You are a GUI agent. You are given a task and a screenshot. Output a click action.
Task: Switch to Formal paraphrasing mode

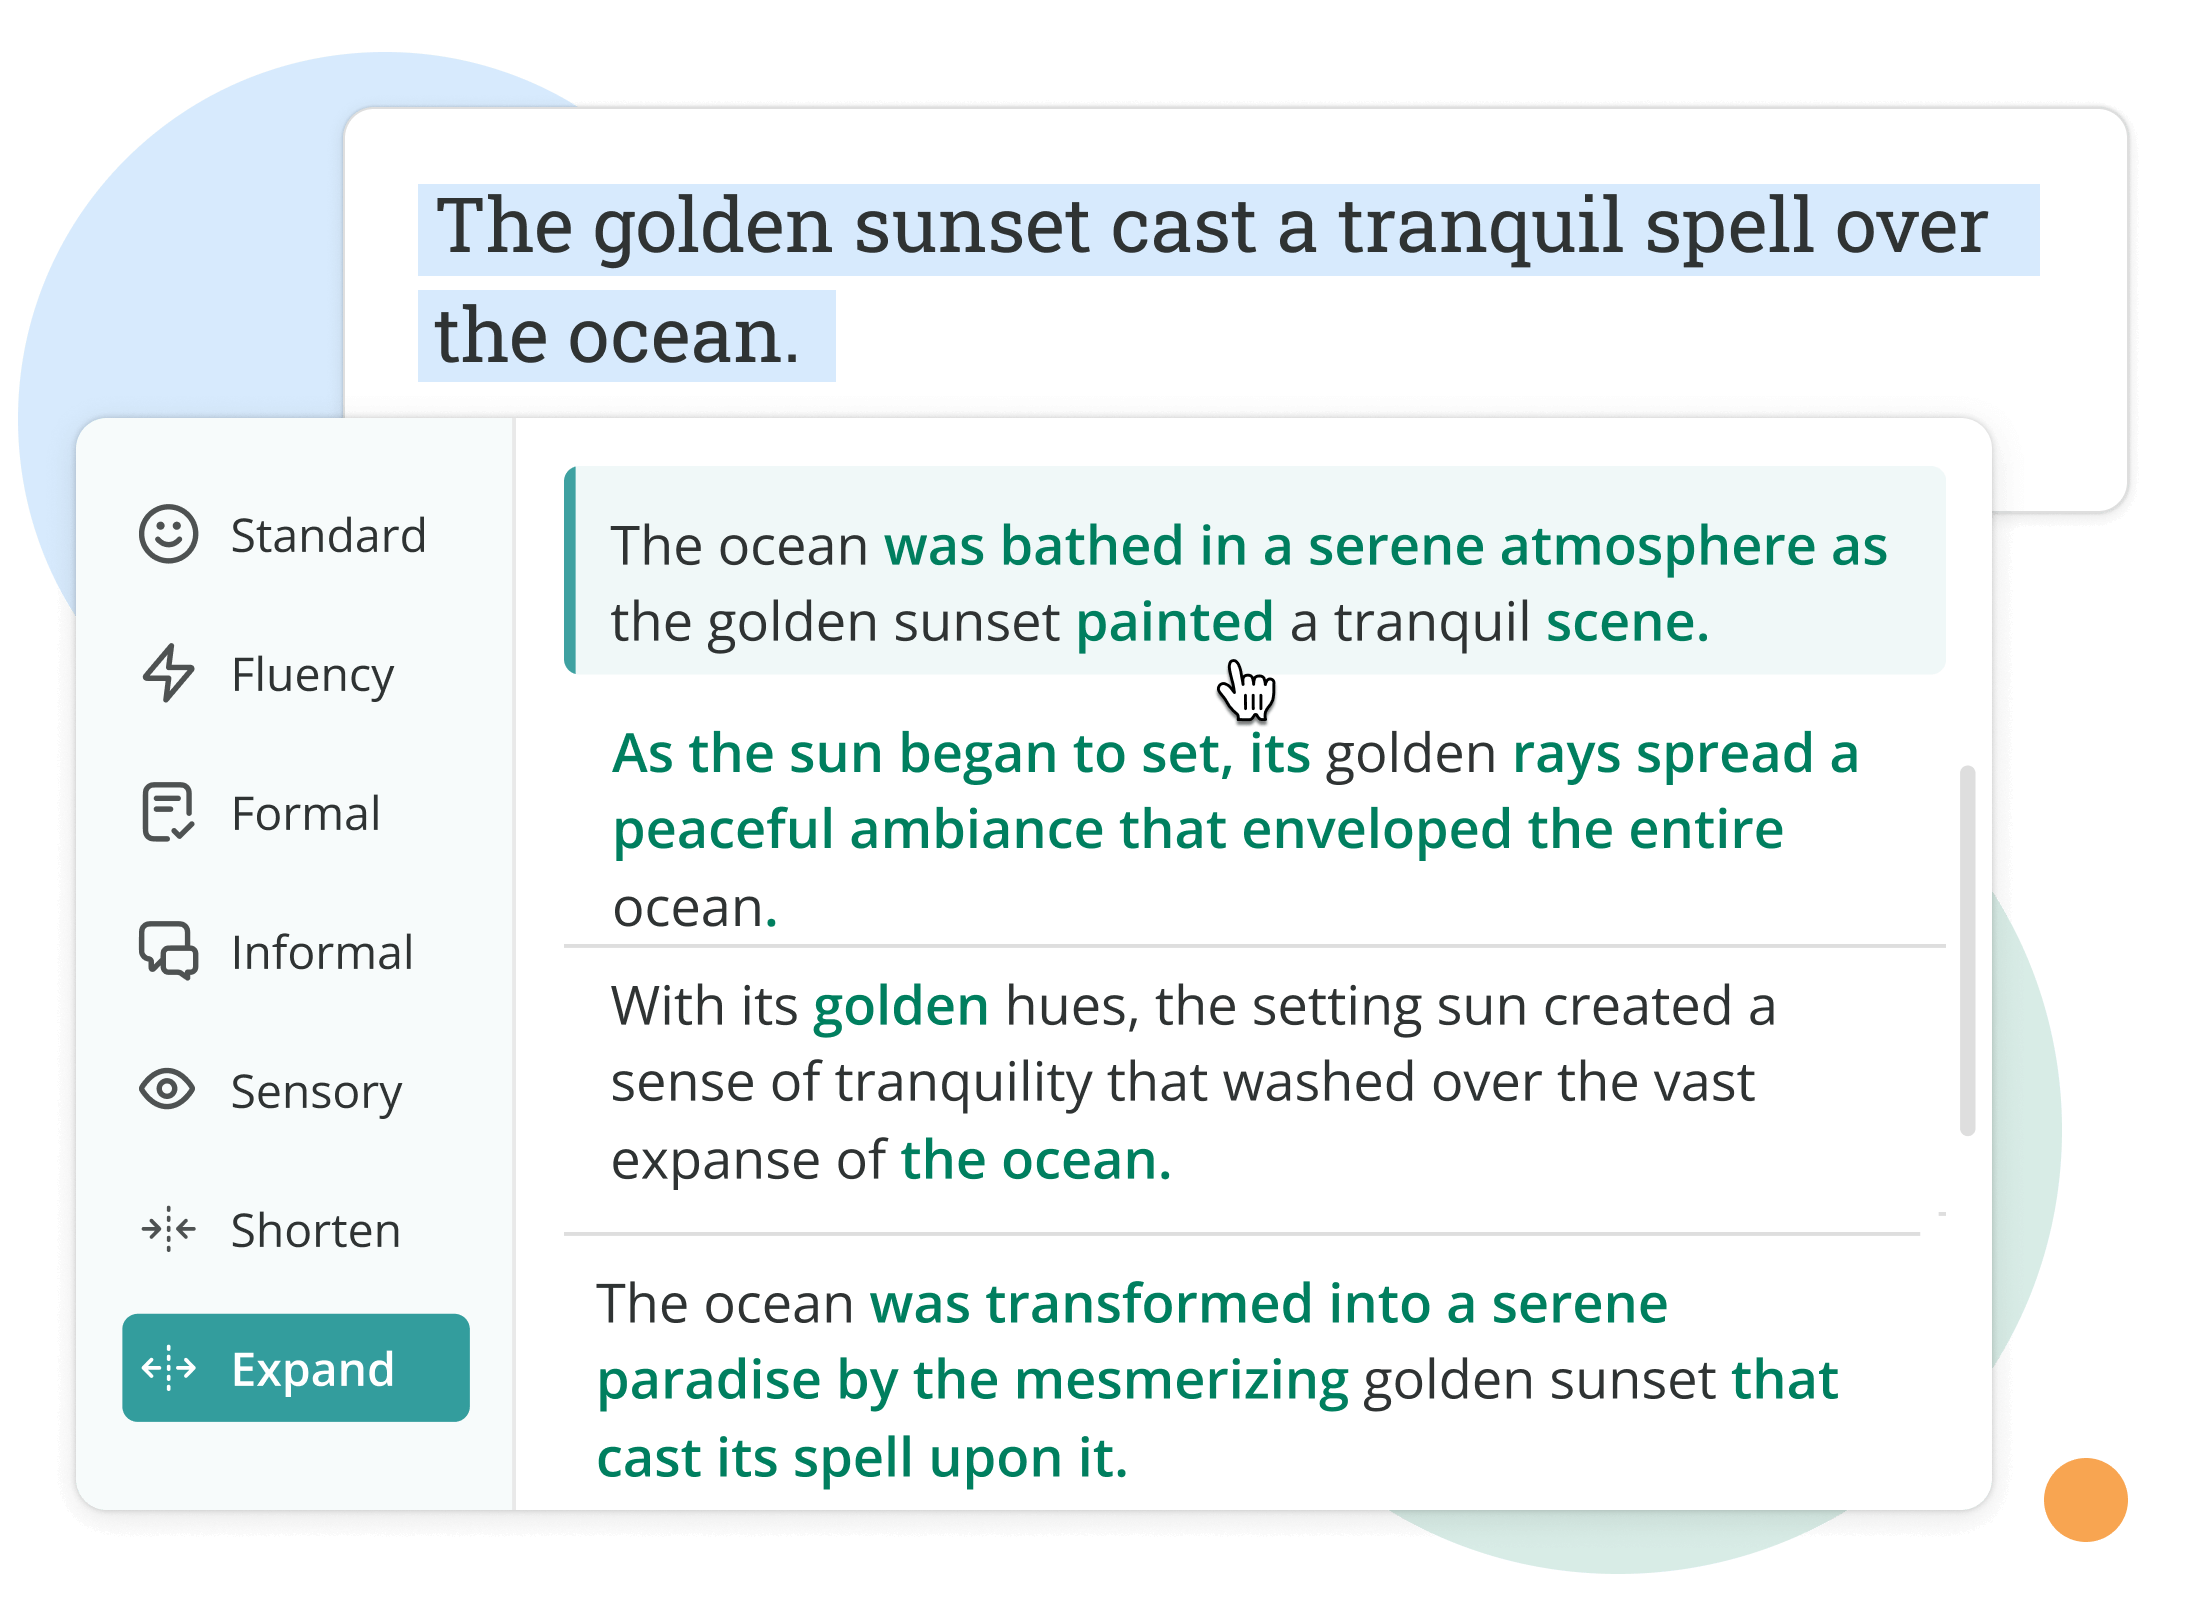(304, 812)
